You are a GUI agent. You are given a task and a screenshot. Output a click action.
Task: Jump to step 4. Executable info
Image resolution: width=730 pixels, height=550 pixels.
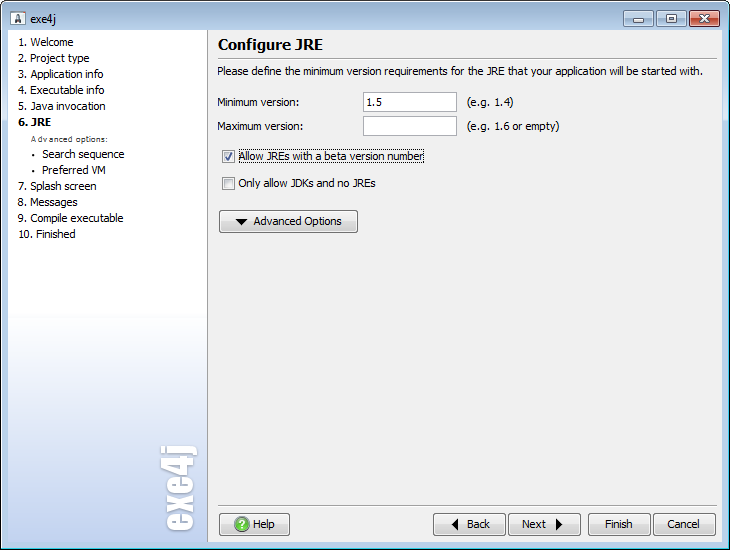tap(61, 90)
